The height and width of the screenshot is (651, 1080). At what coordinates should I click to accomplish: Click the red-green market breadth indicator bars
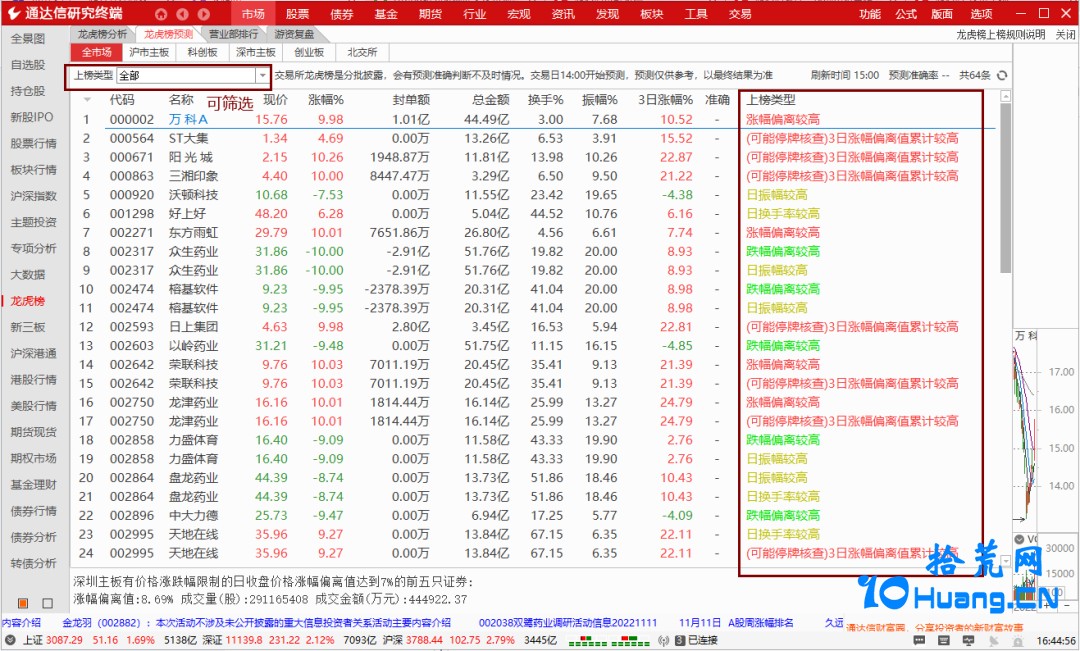tap(610, 641)
